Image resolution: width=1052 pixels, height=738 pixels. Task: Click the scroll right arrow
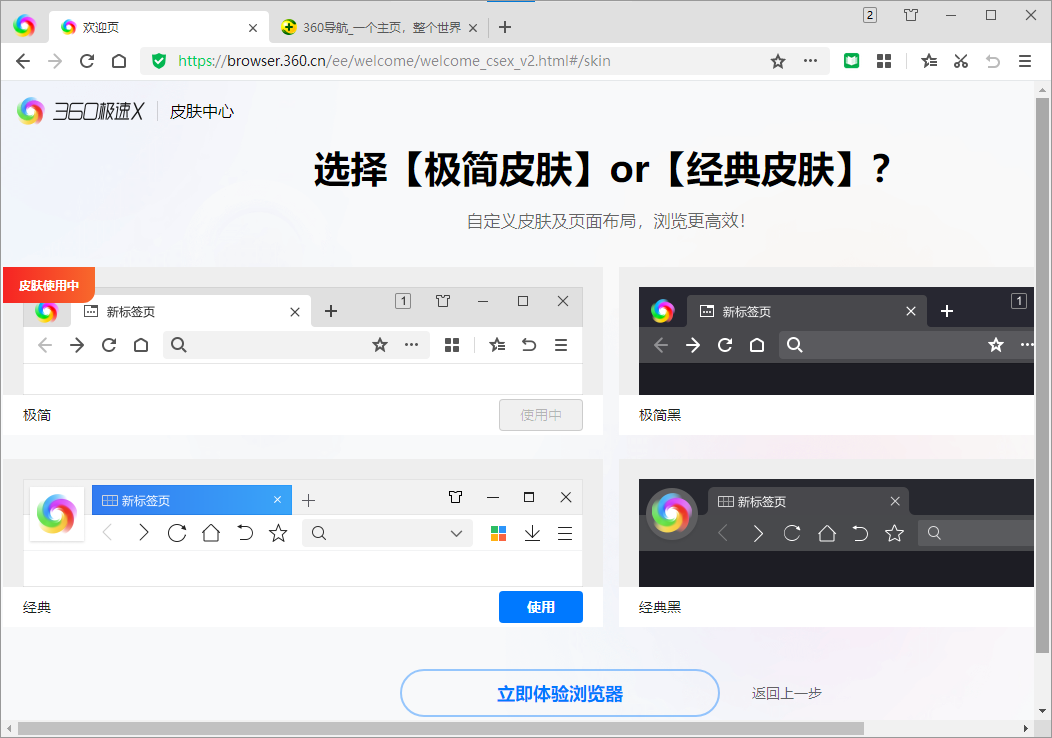click(1026, 729)
